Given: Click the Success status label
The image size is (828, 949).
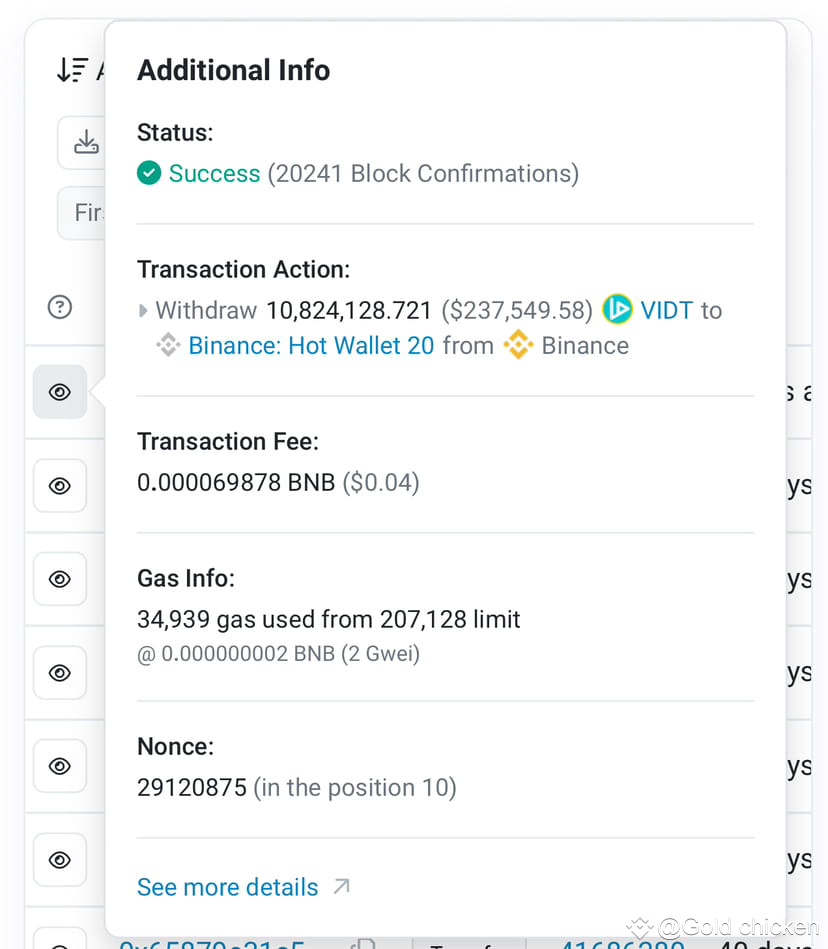Looking at the screenshot, I should click(x=214, y=174).
